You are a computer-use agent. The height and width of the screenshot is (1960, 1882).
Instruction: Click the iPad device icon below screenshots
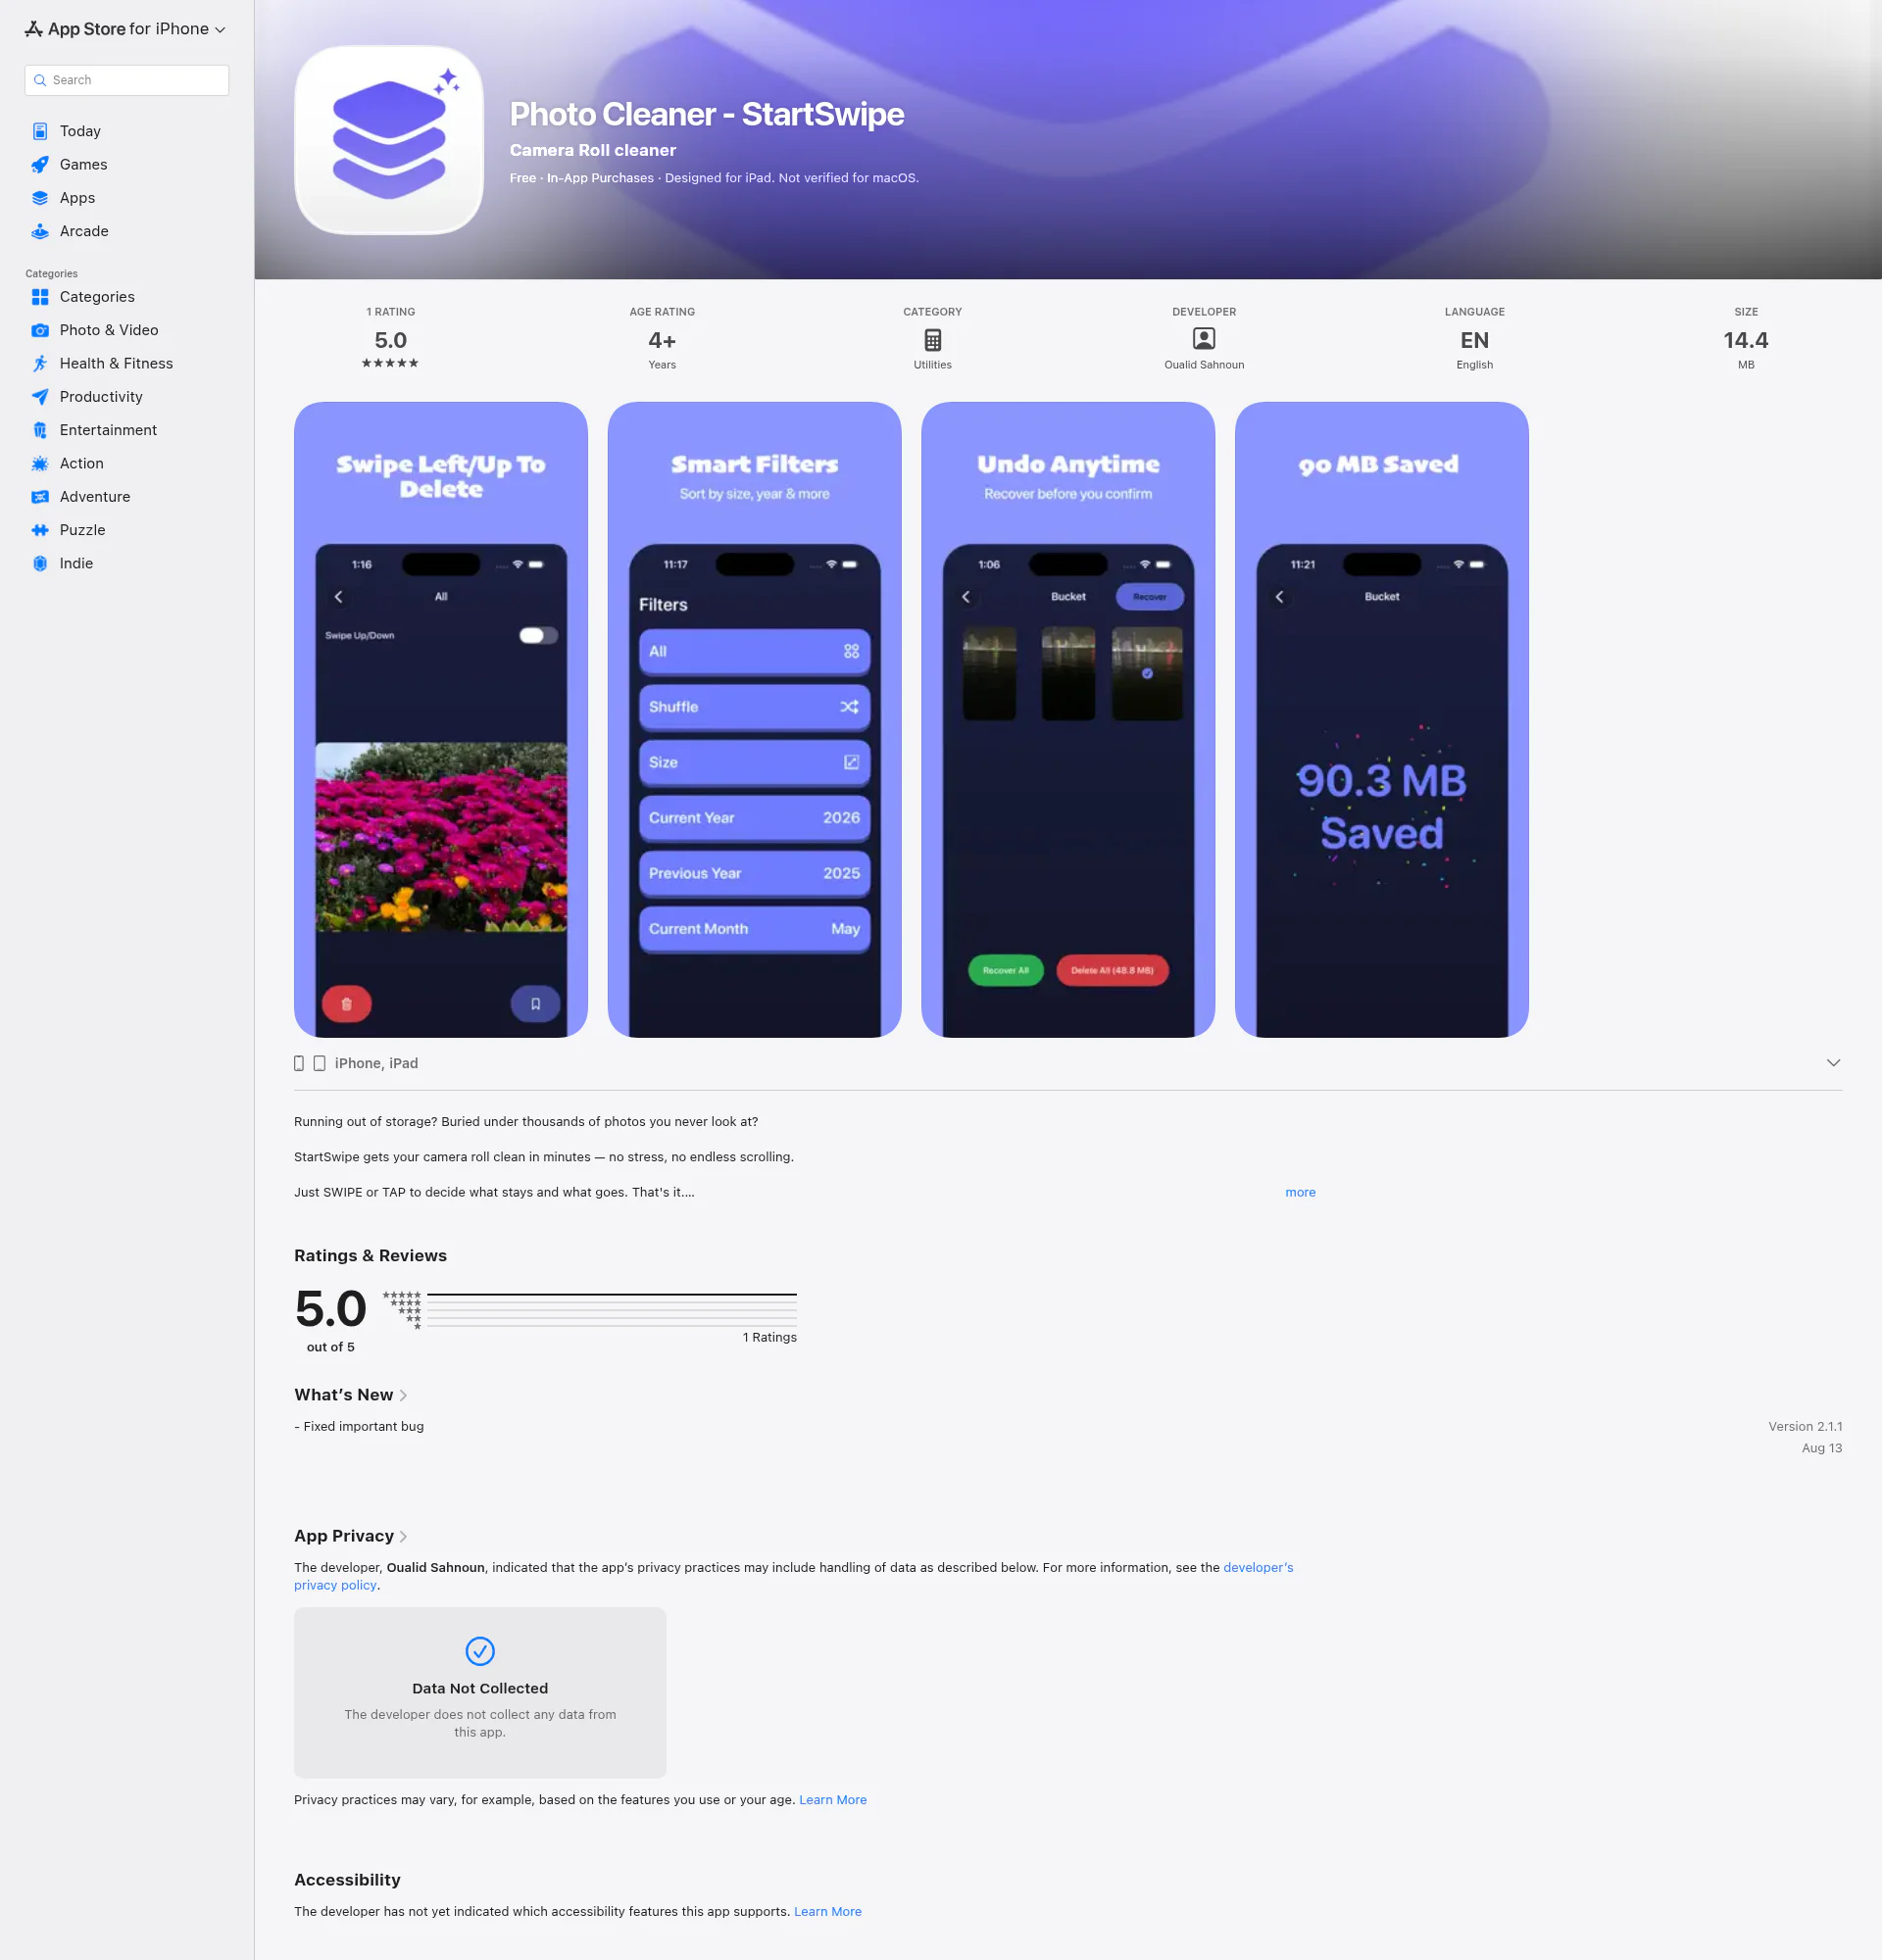pyautogui.click(x=319, y=1063)
